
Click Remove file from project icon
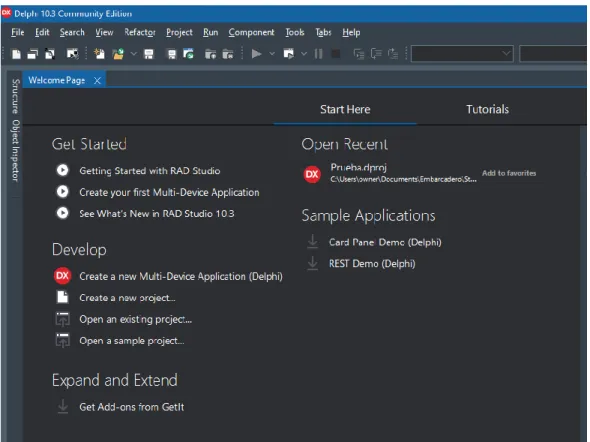click(x=228, y=54)
